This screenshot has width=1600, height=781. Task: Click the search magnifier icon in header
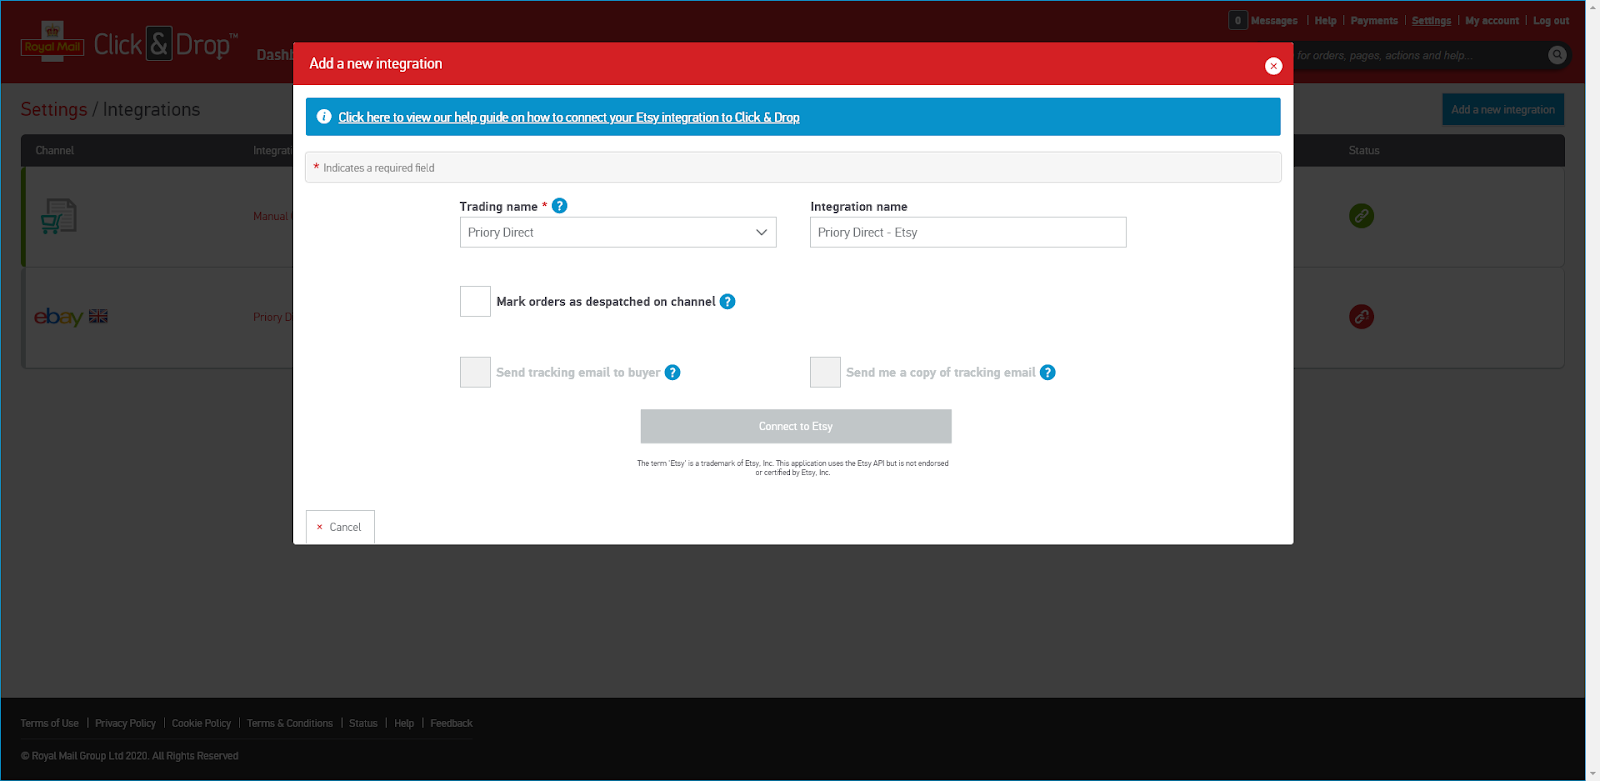(x=1557, y=55)
